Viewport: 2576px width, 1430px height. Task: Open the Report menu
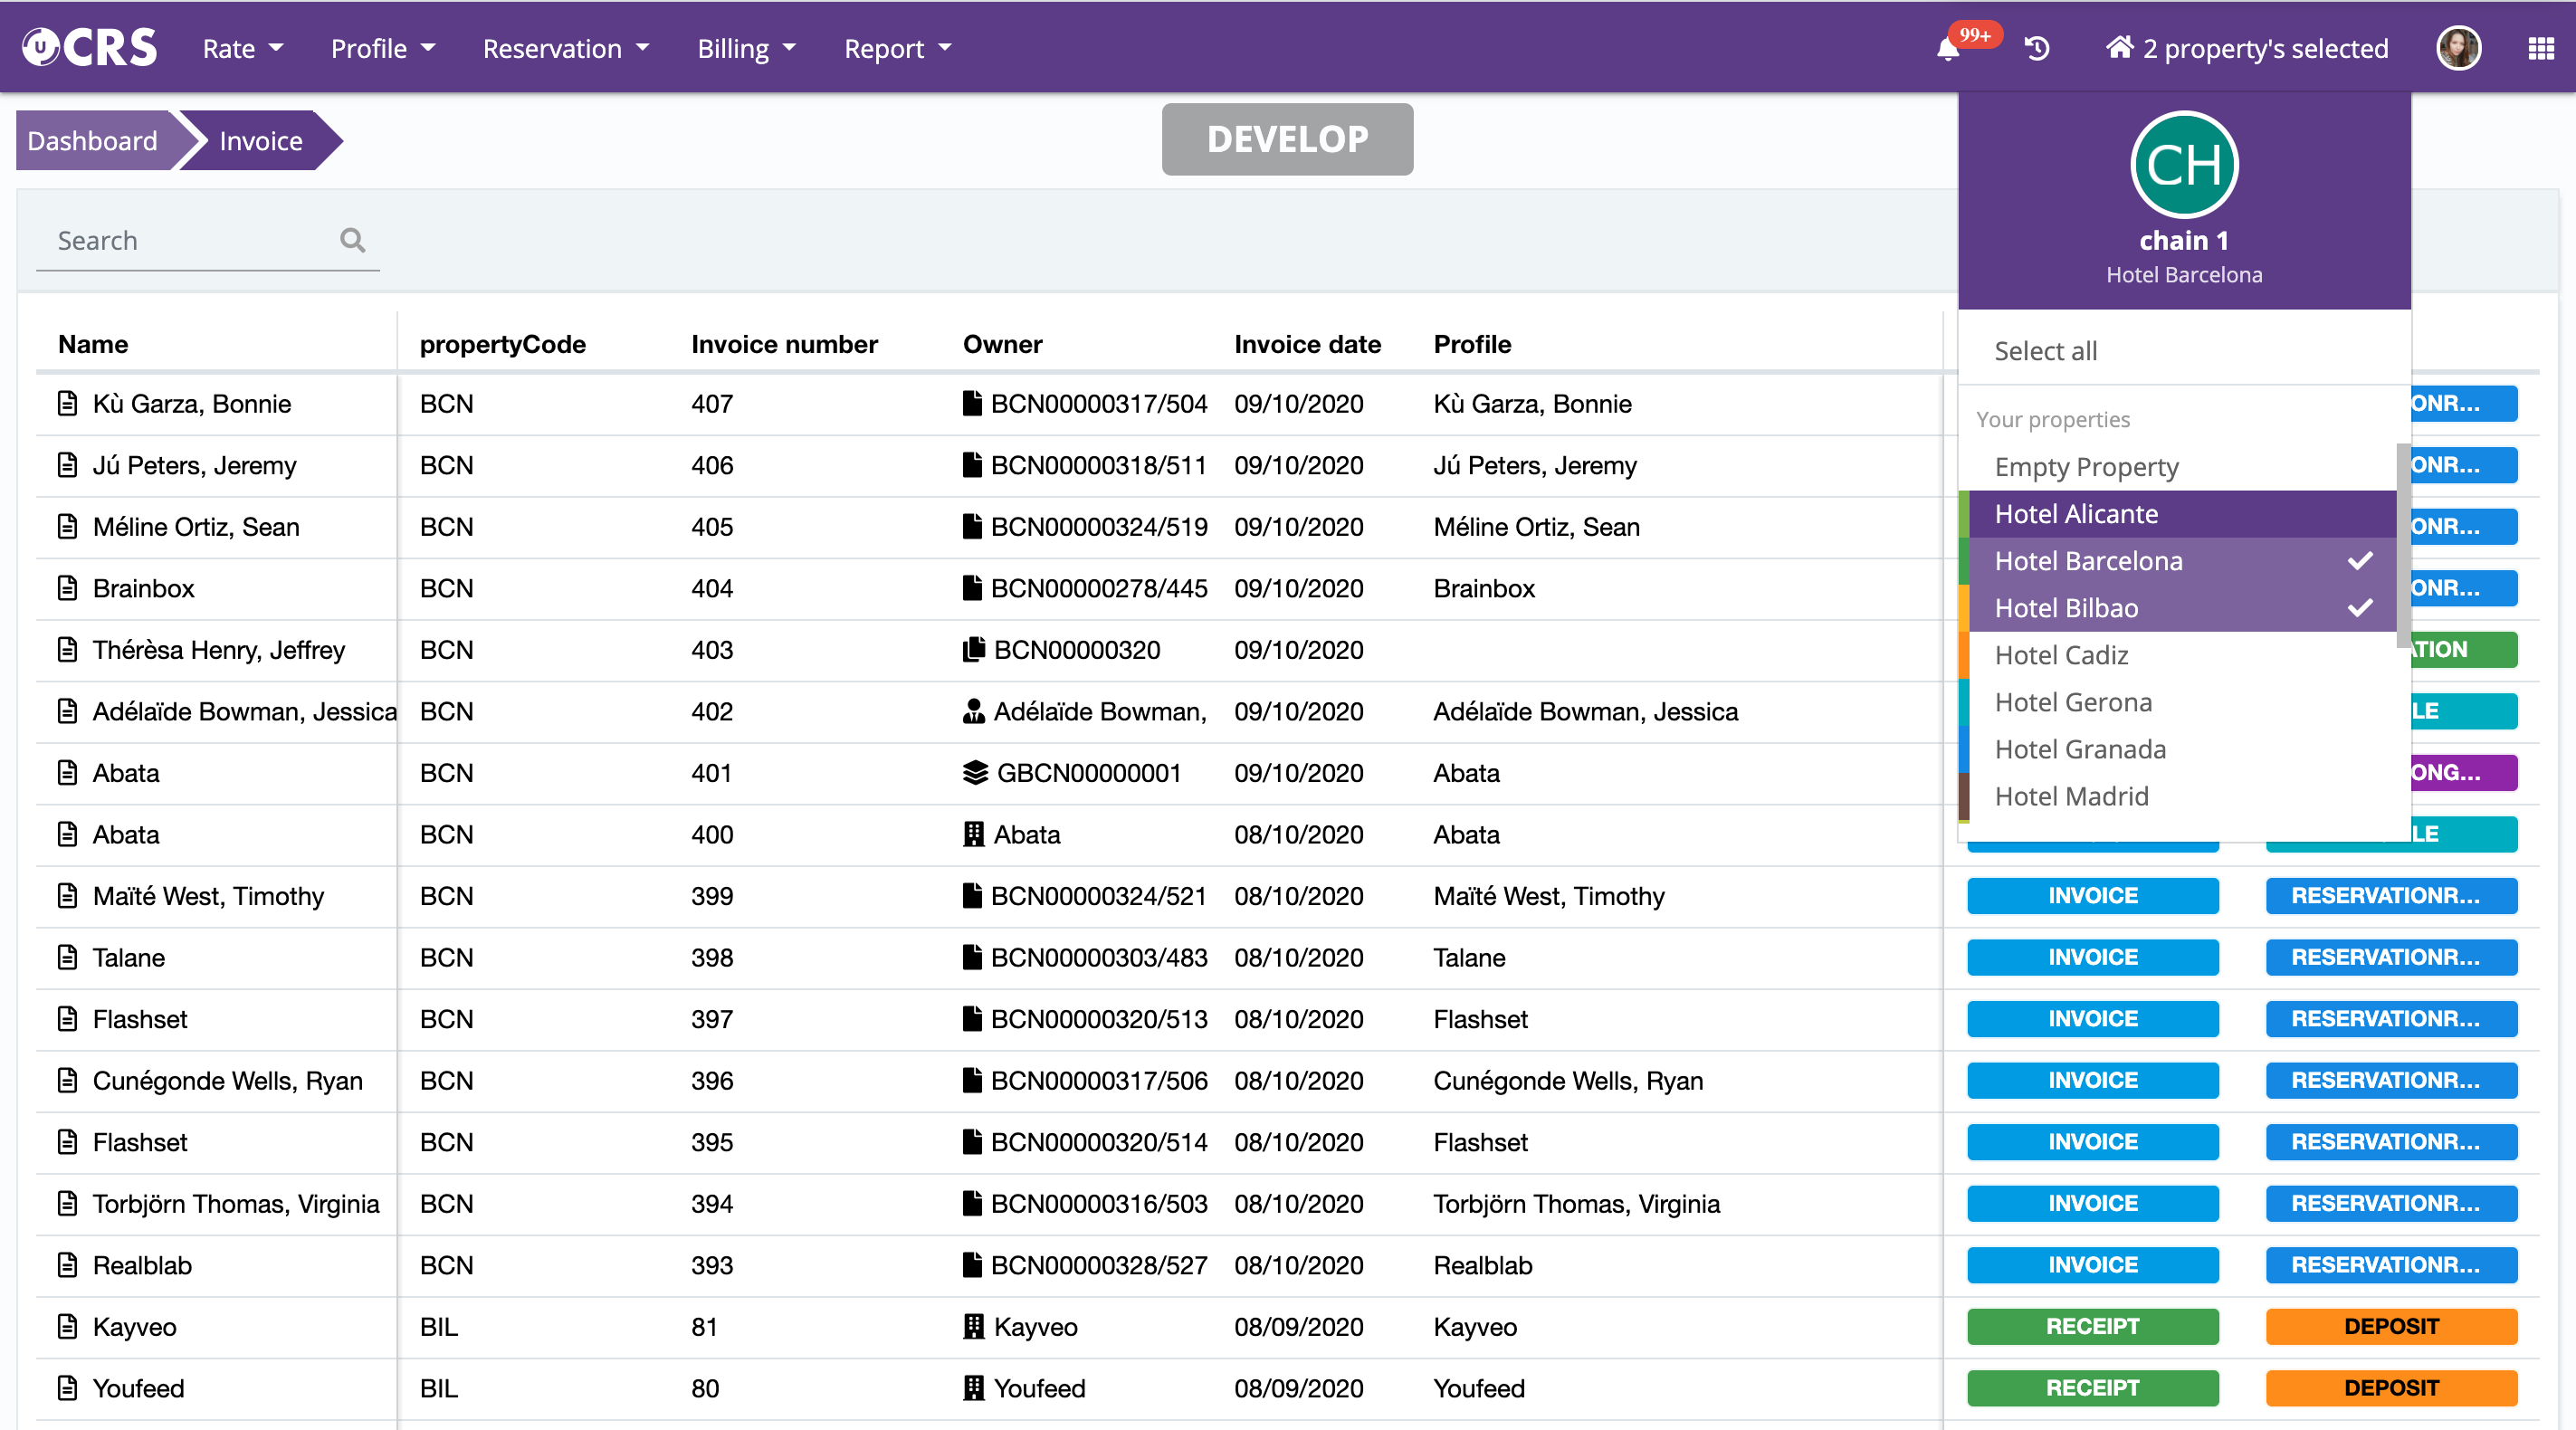click(x=897, y=48)
